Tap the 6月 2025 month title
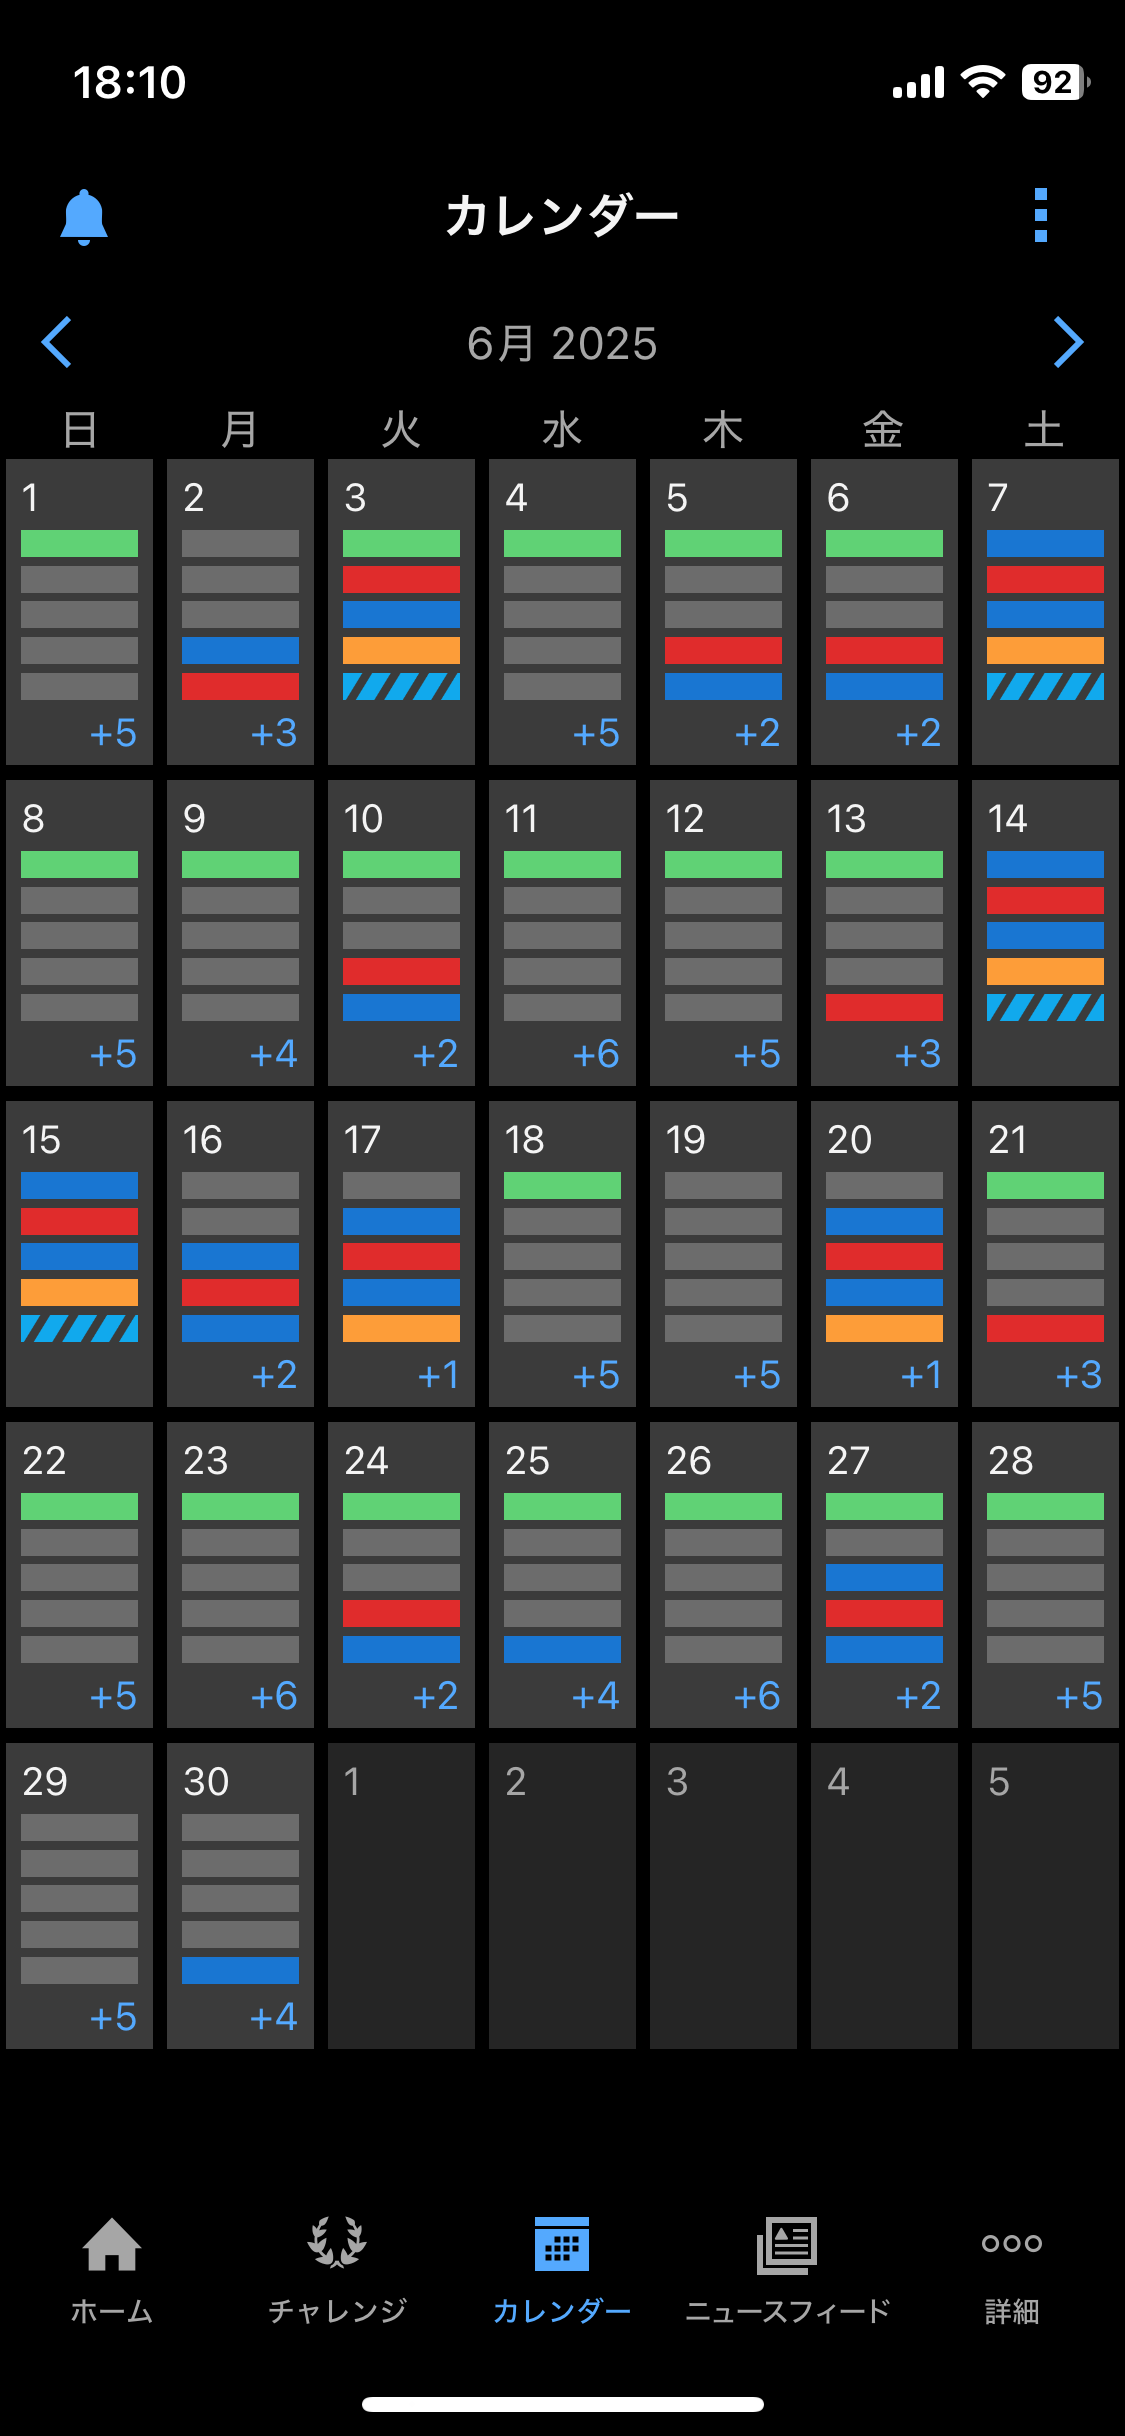The height and width of the screenshot is (2436, 1125). [x=562, y=344]
